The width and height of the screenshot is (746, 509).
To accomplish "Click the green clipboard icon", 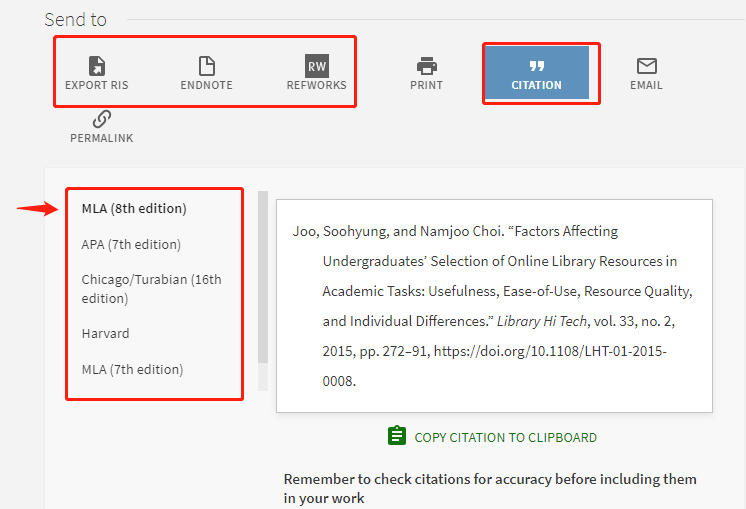I will coord(397,436).
